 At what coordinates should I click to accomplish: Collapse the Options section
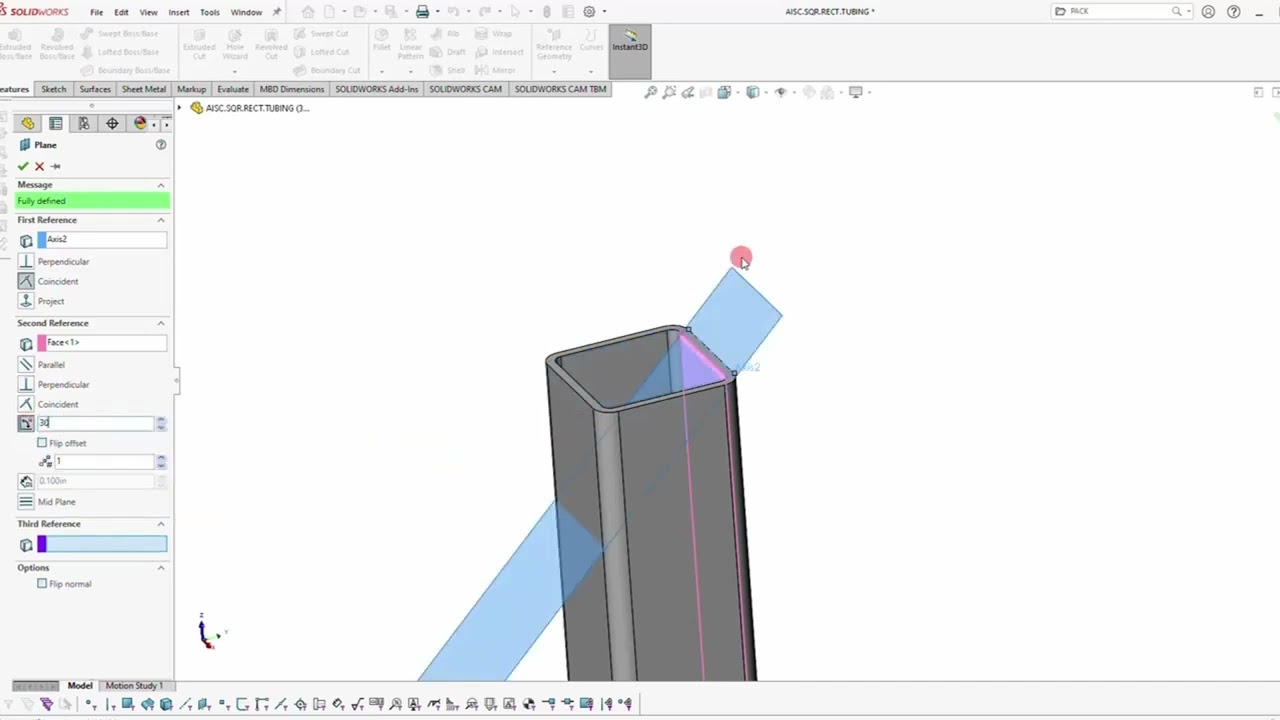click(161, 568)
